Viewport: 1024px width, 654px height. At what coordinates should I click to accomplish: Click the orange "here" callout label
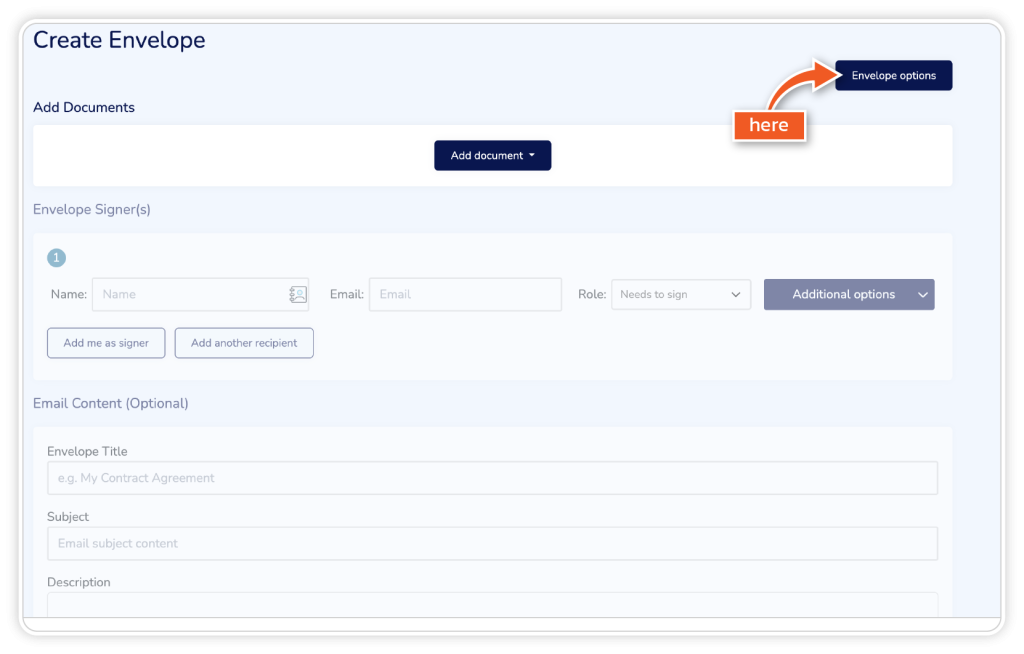point(769,125)
